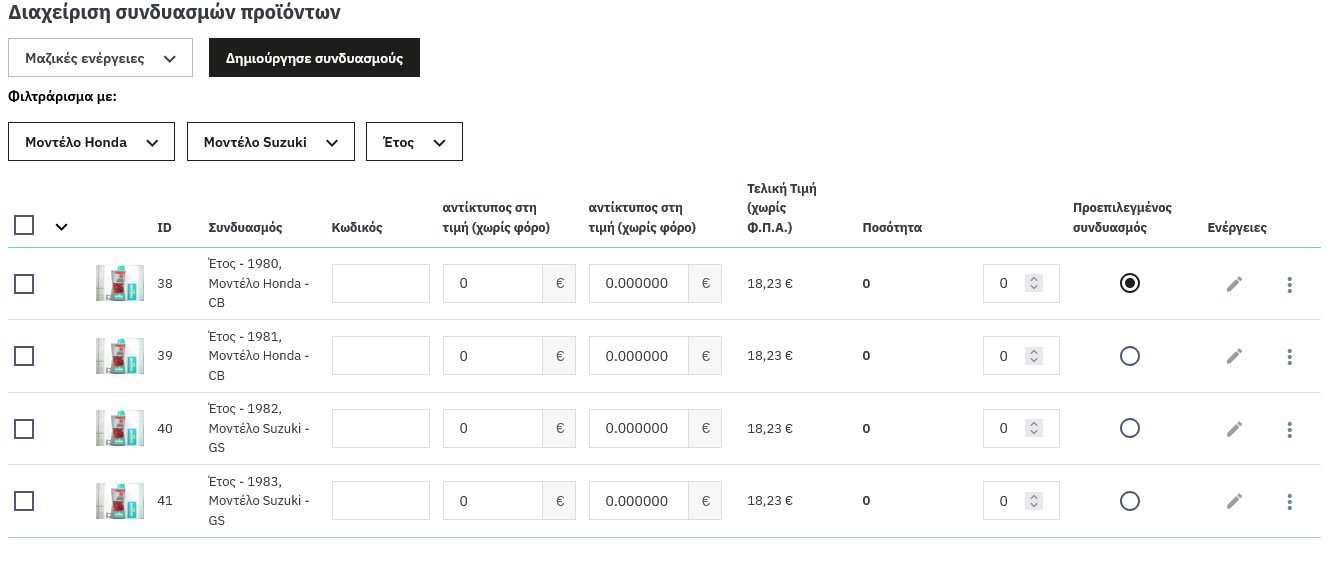1337x572 pixels.
Task: Click edit pencil icon for combination 38
Action: tap(1234, 284)
